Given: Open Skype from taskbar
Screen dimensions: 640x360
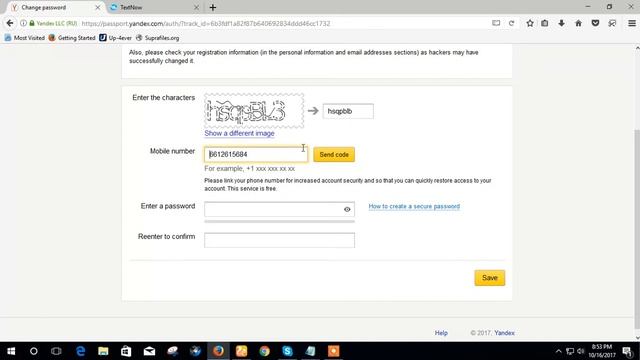Looking at the screenshot, I should click(287, 351).
